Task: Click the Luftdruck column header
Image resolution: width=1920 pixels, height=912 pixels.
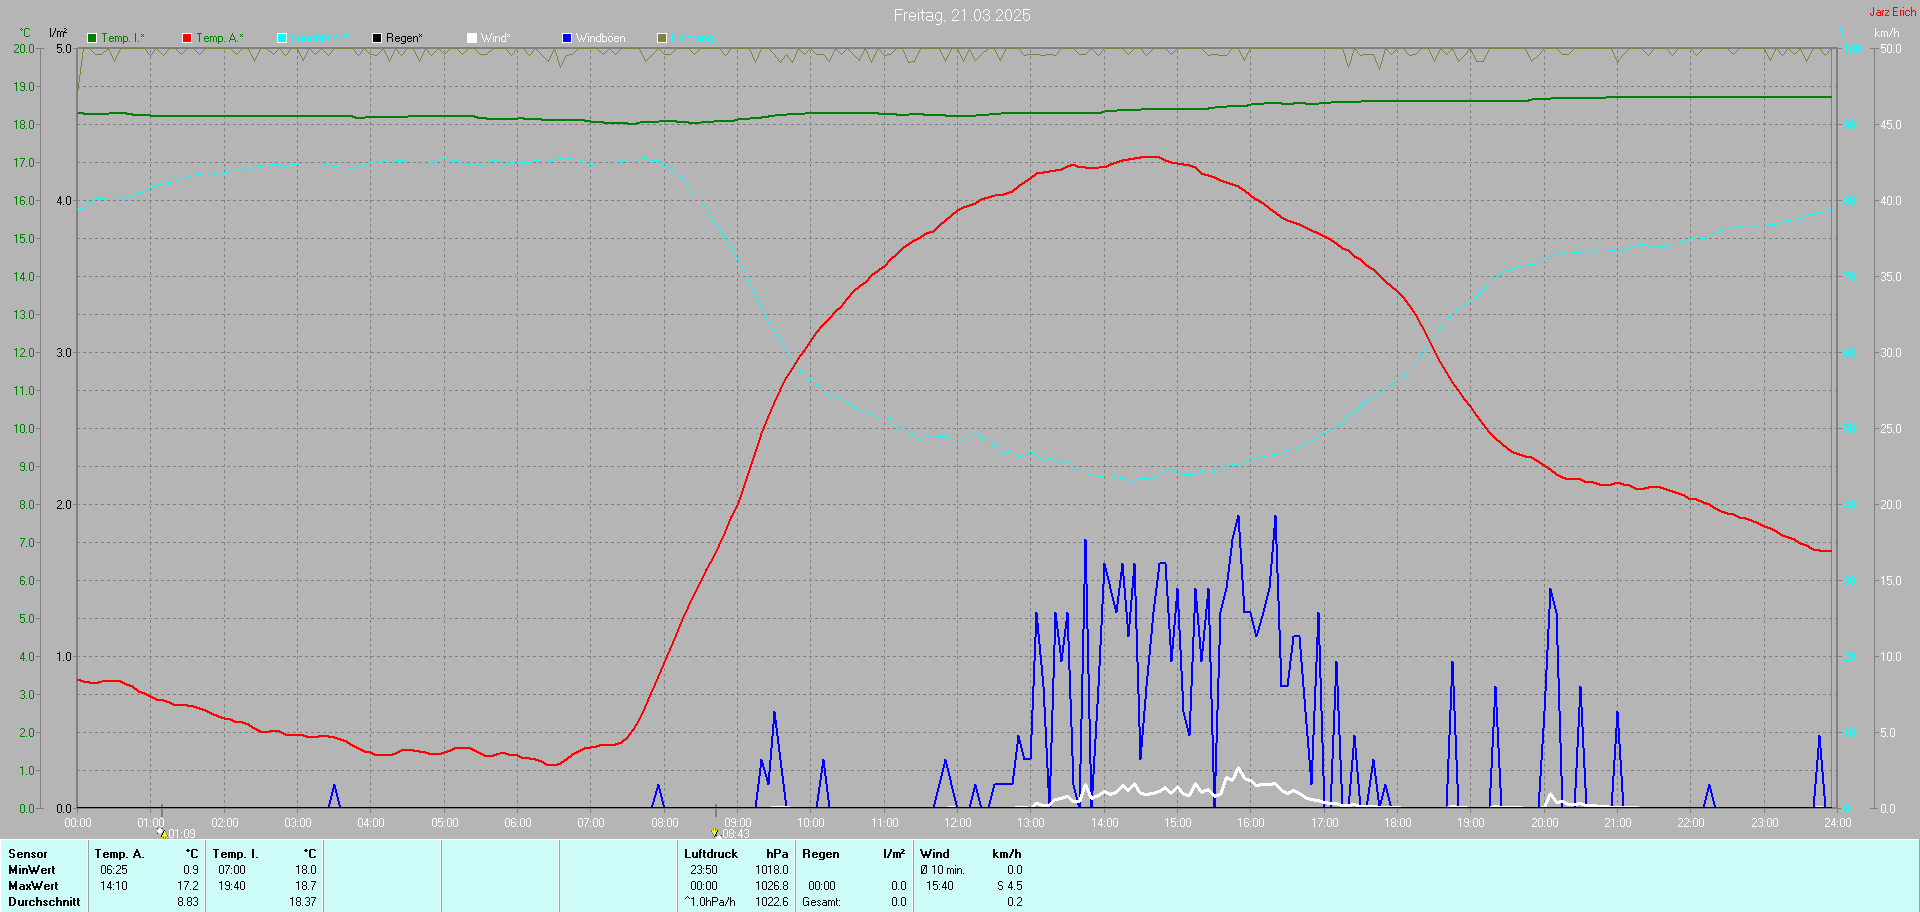Action: pos(711,854)
